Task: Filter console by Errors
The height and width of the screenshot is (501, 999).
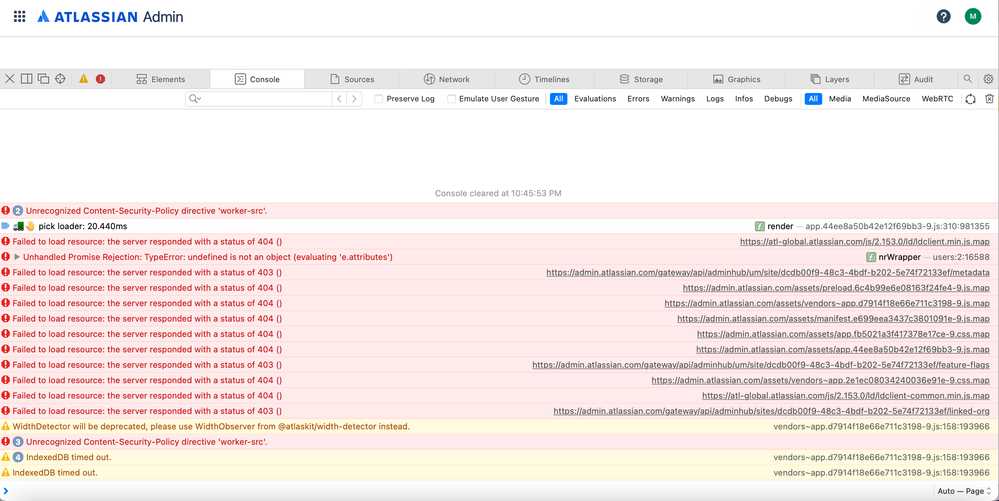Action: coord(638,99)
